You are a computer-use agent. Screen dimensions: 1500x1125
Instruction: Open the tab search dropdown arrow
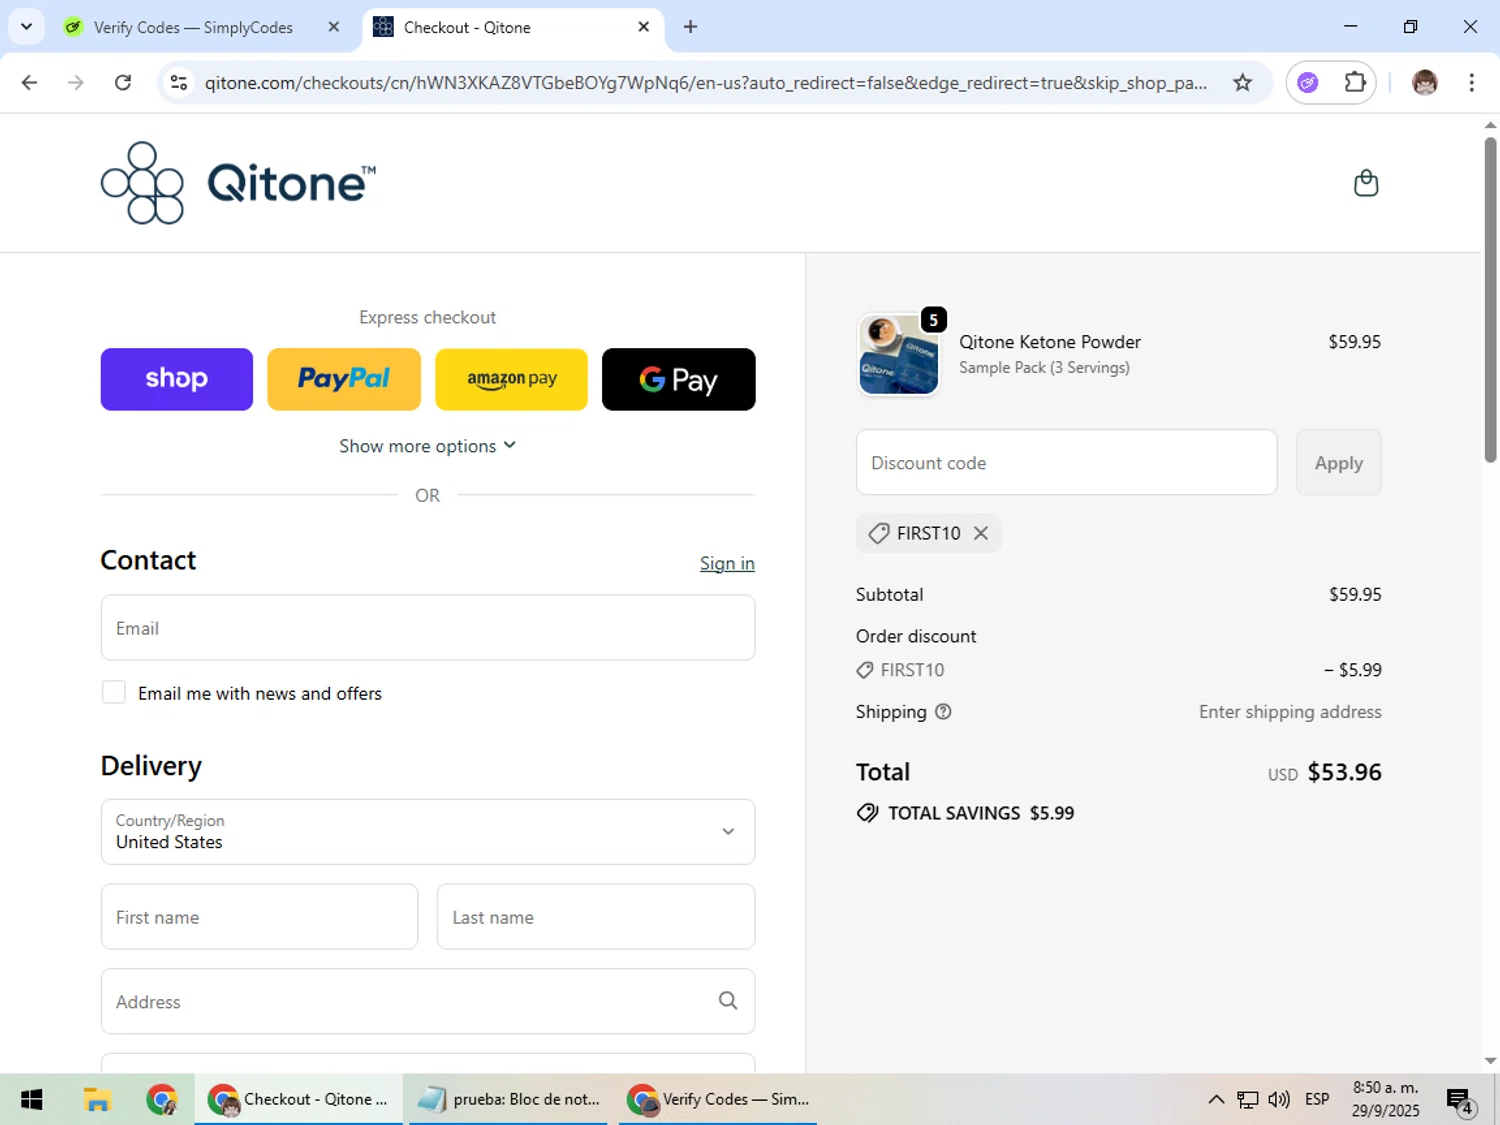[26, 27]
